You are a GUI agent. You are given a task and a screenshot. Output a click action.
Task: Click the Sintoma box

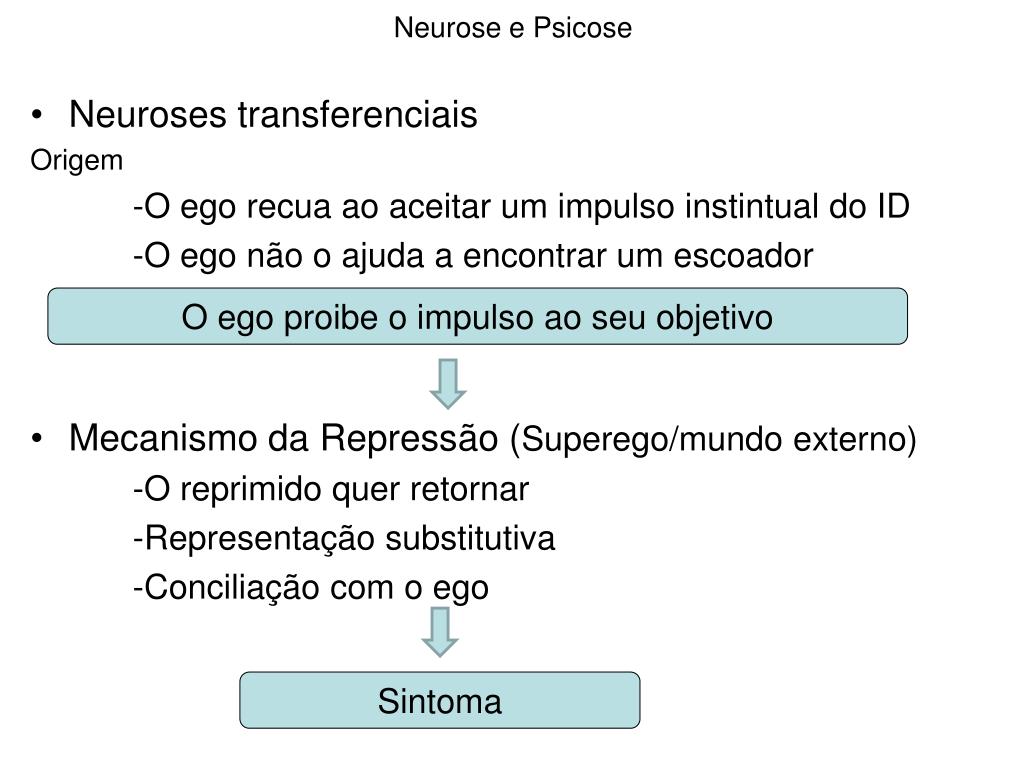click(440, 700)
